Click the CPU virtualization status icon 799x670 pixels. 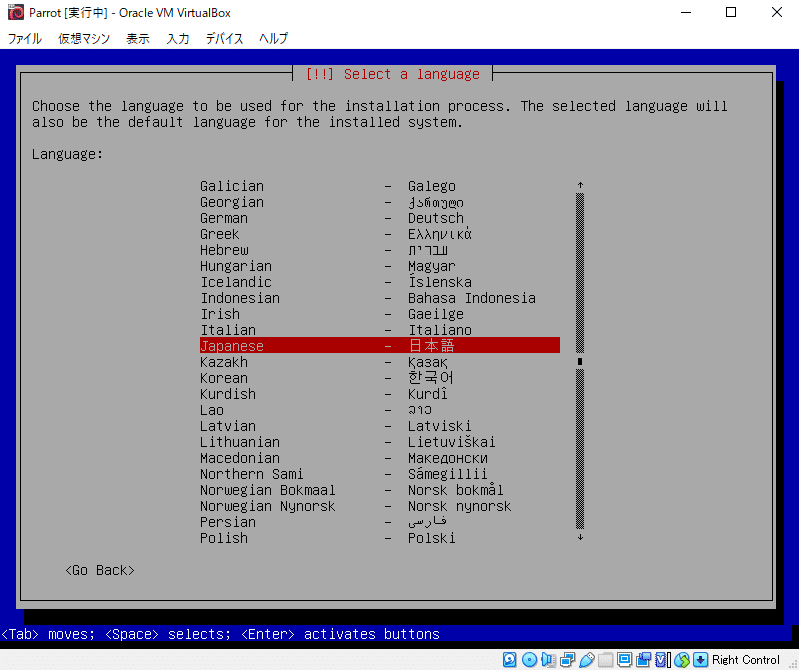click(662, 660)
